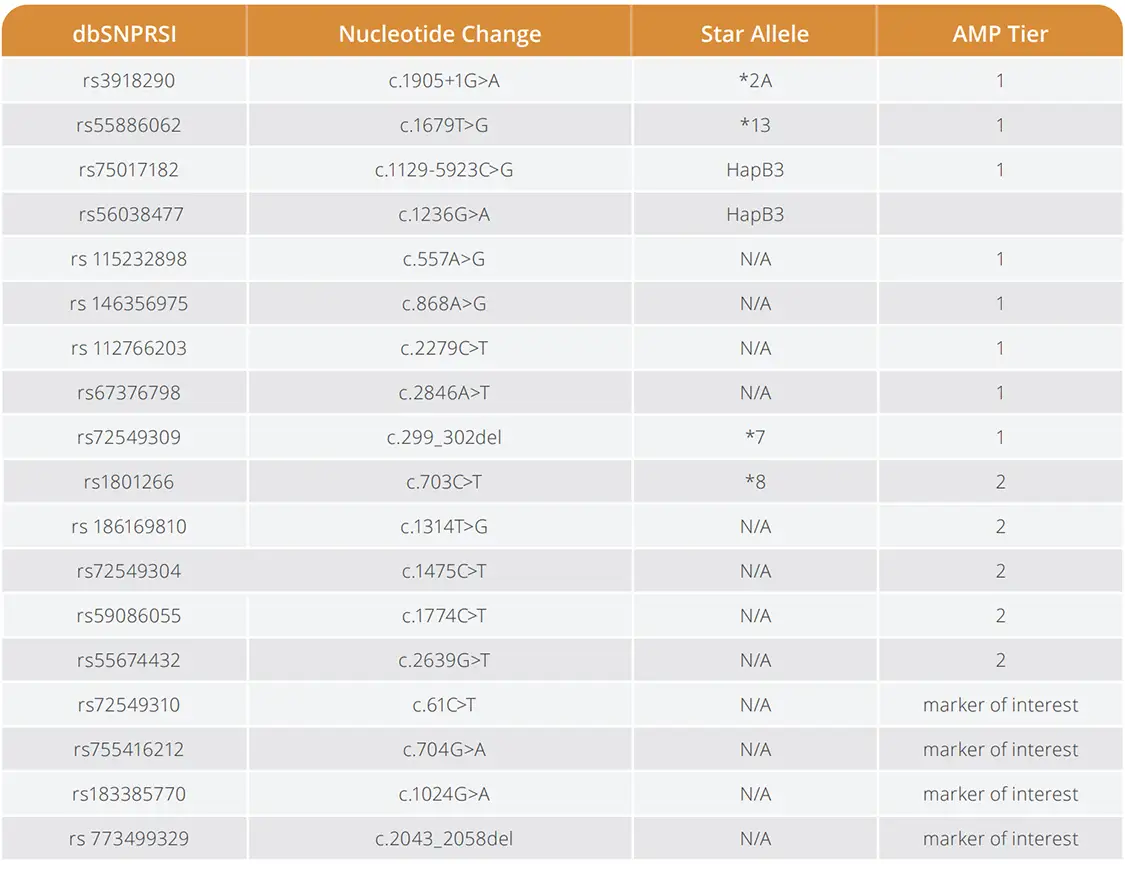The width and height of the screenshot is (1125, 890).
Task: Select the rs755416212 identifier
Action: (x=128, y=750)
